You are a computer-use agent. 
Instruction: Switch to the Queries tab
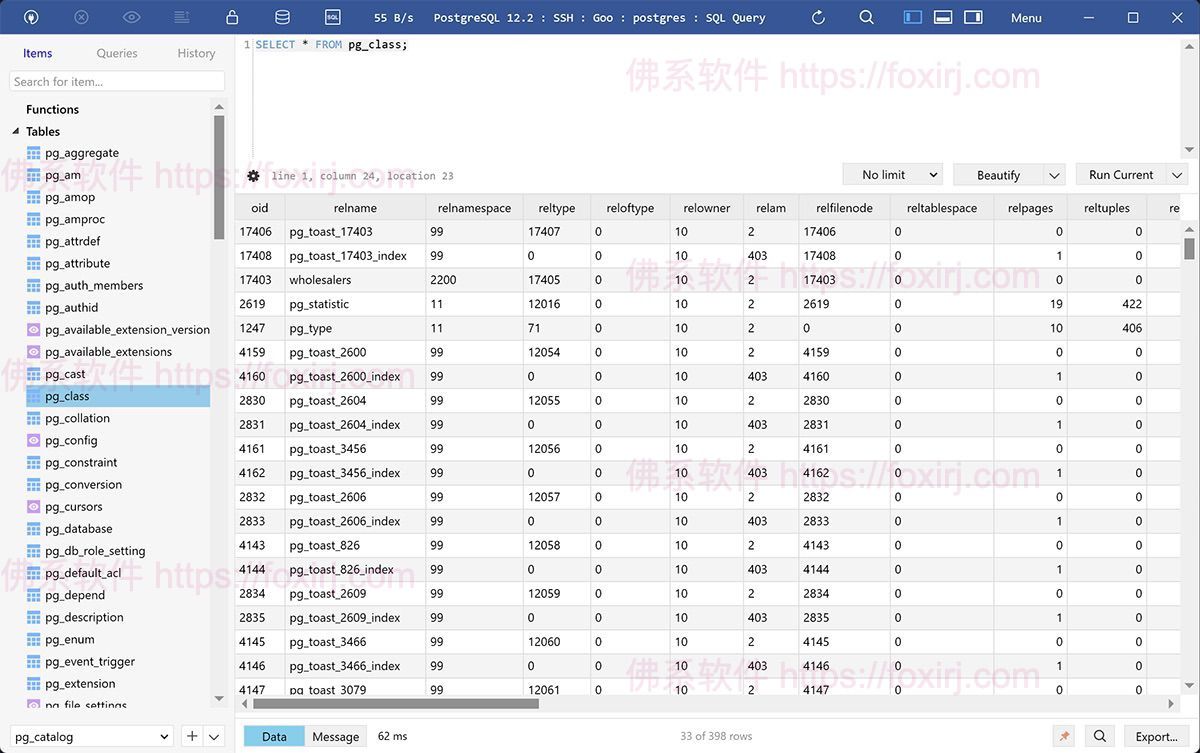pyautogui.click(x=117, y=53)
